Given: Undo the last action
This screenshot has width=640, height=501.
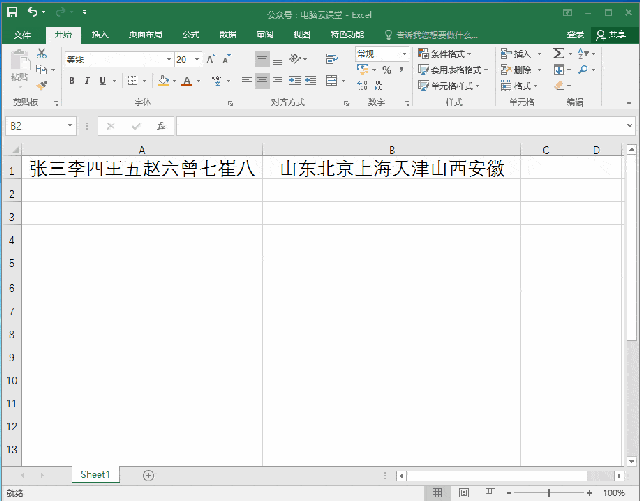Looking at the screenshot, I should point(33,12).
